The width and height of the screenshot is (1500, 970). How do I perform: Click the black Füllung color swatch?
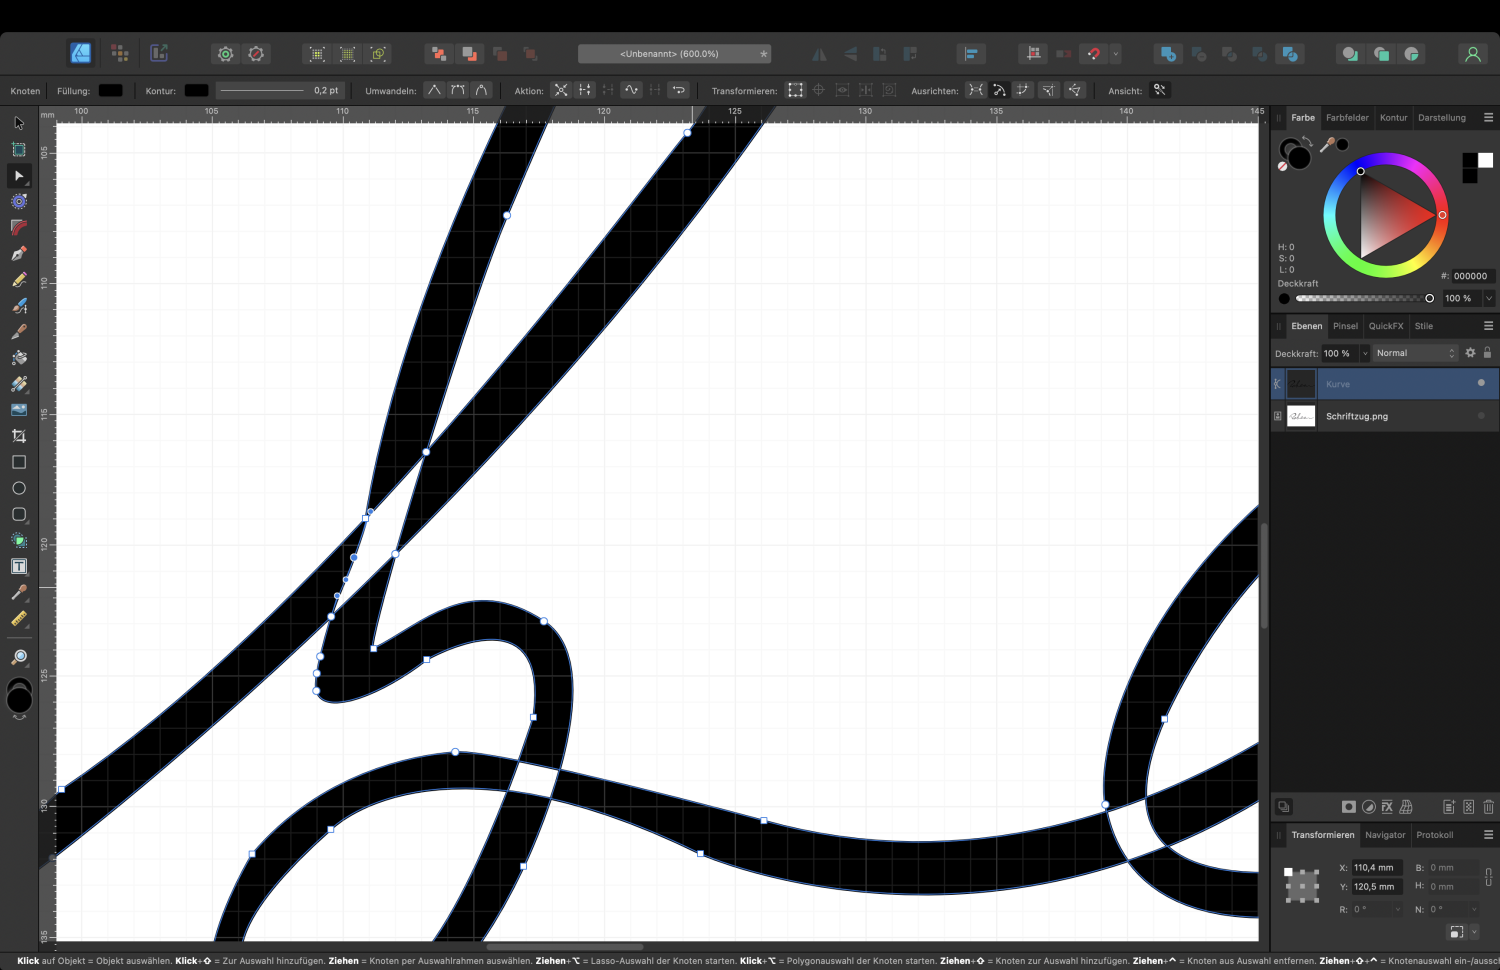click(110, 90)
